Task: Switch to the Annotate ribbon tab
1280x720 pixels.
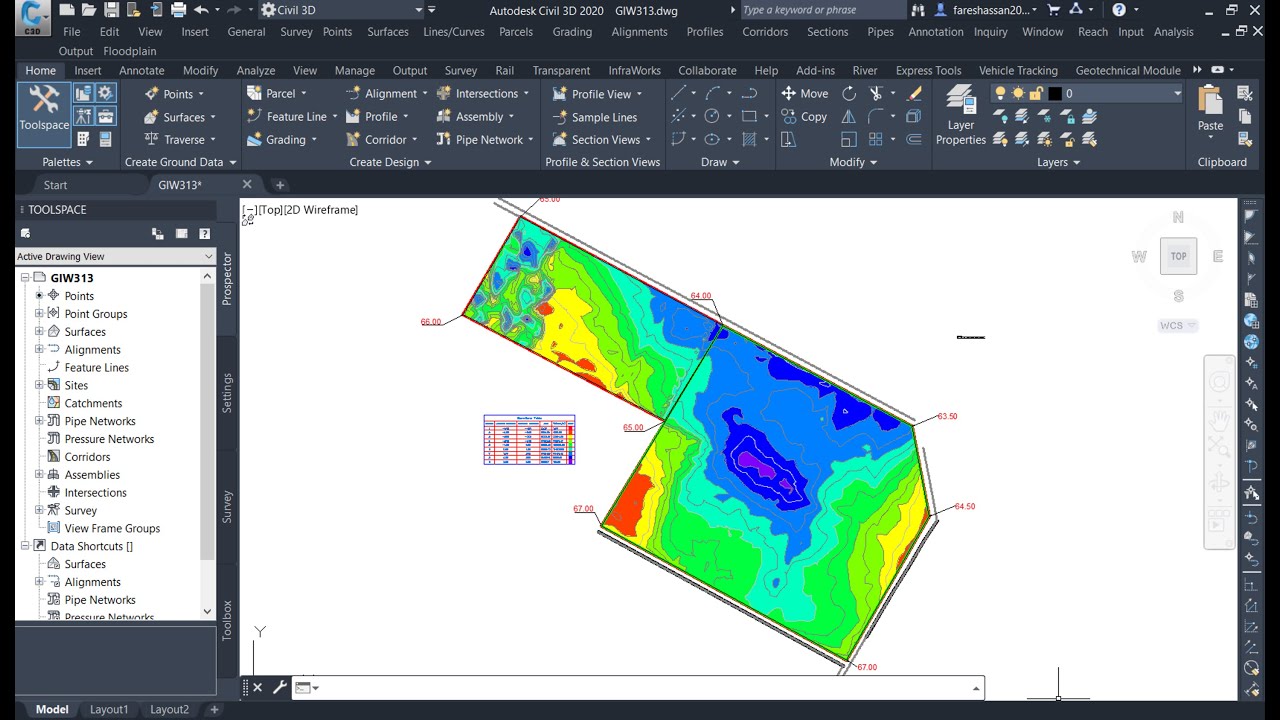Action: (x=142, y=71)
